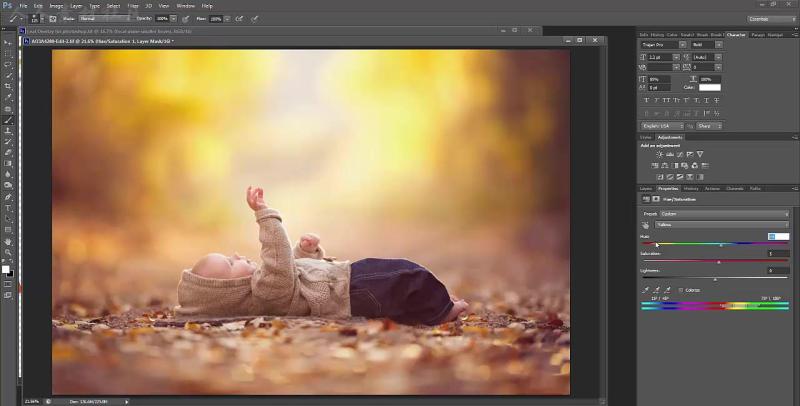Toggle pressure for size button

(x=254, y=19)
